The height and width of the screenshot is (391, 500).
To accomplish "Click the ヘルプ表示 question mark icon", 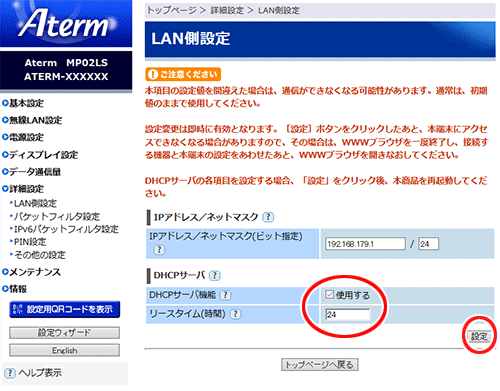I will click(x=10, y=373).
